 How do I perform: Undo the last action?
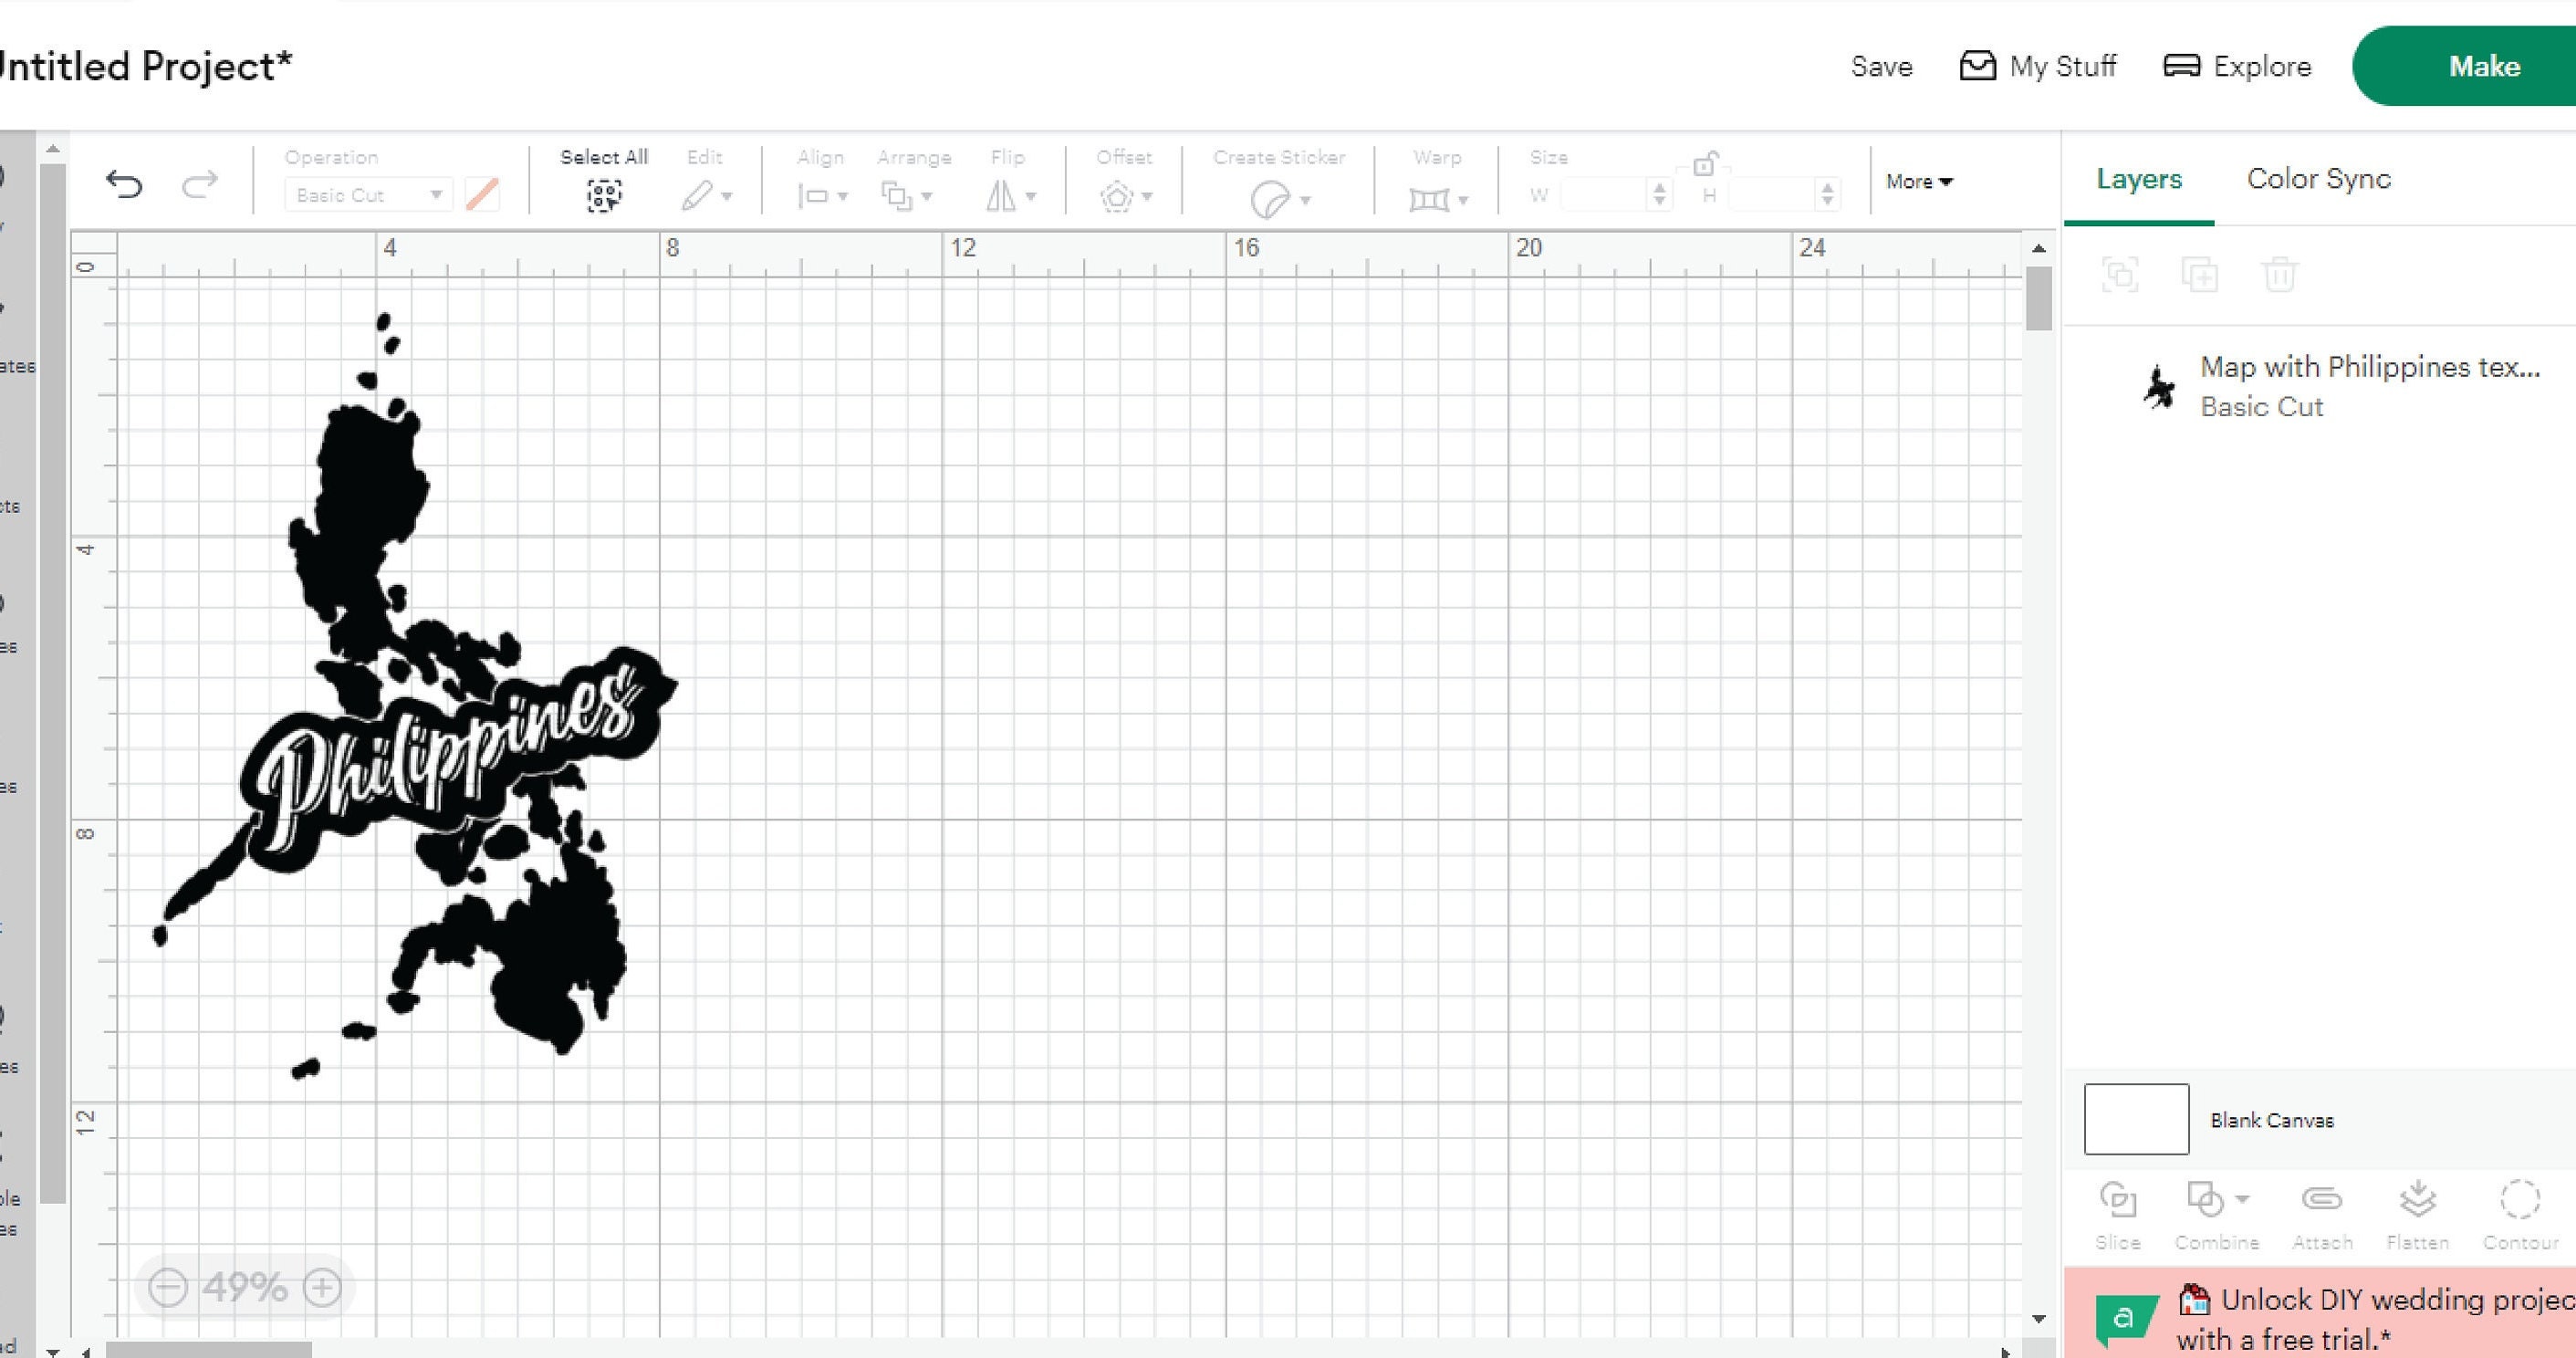click(x=123, y=184)
